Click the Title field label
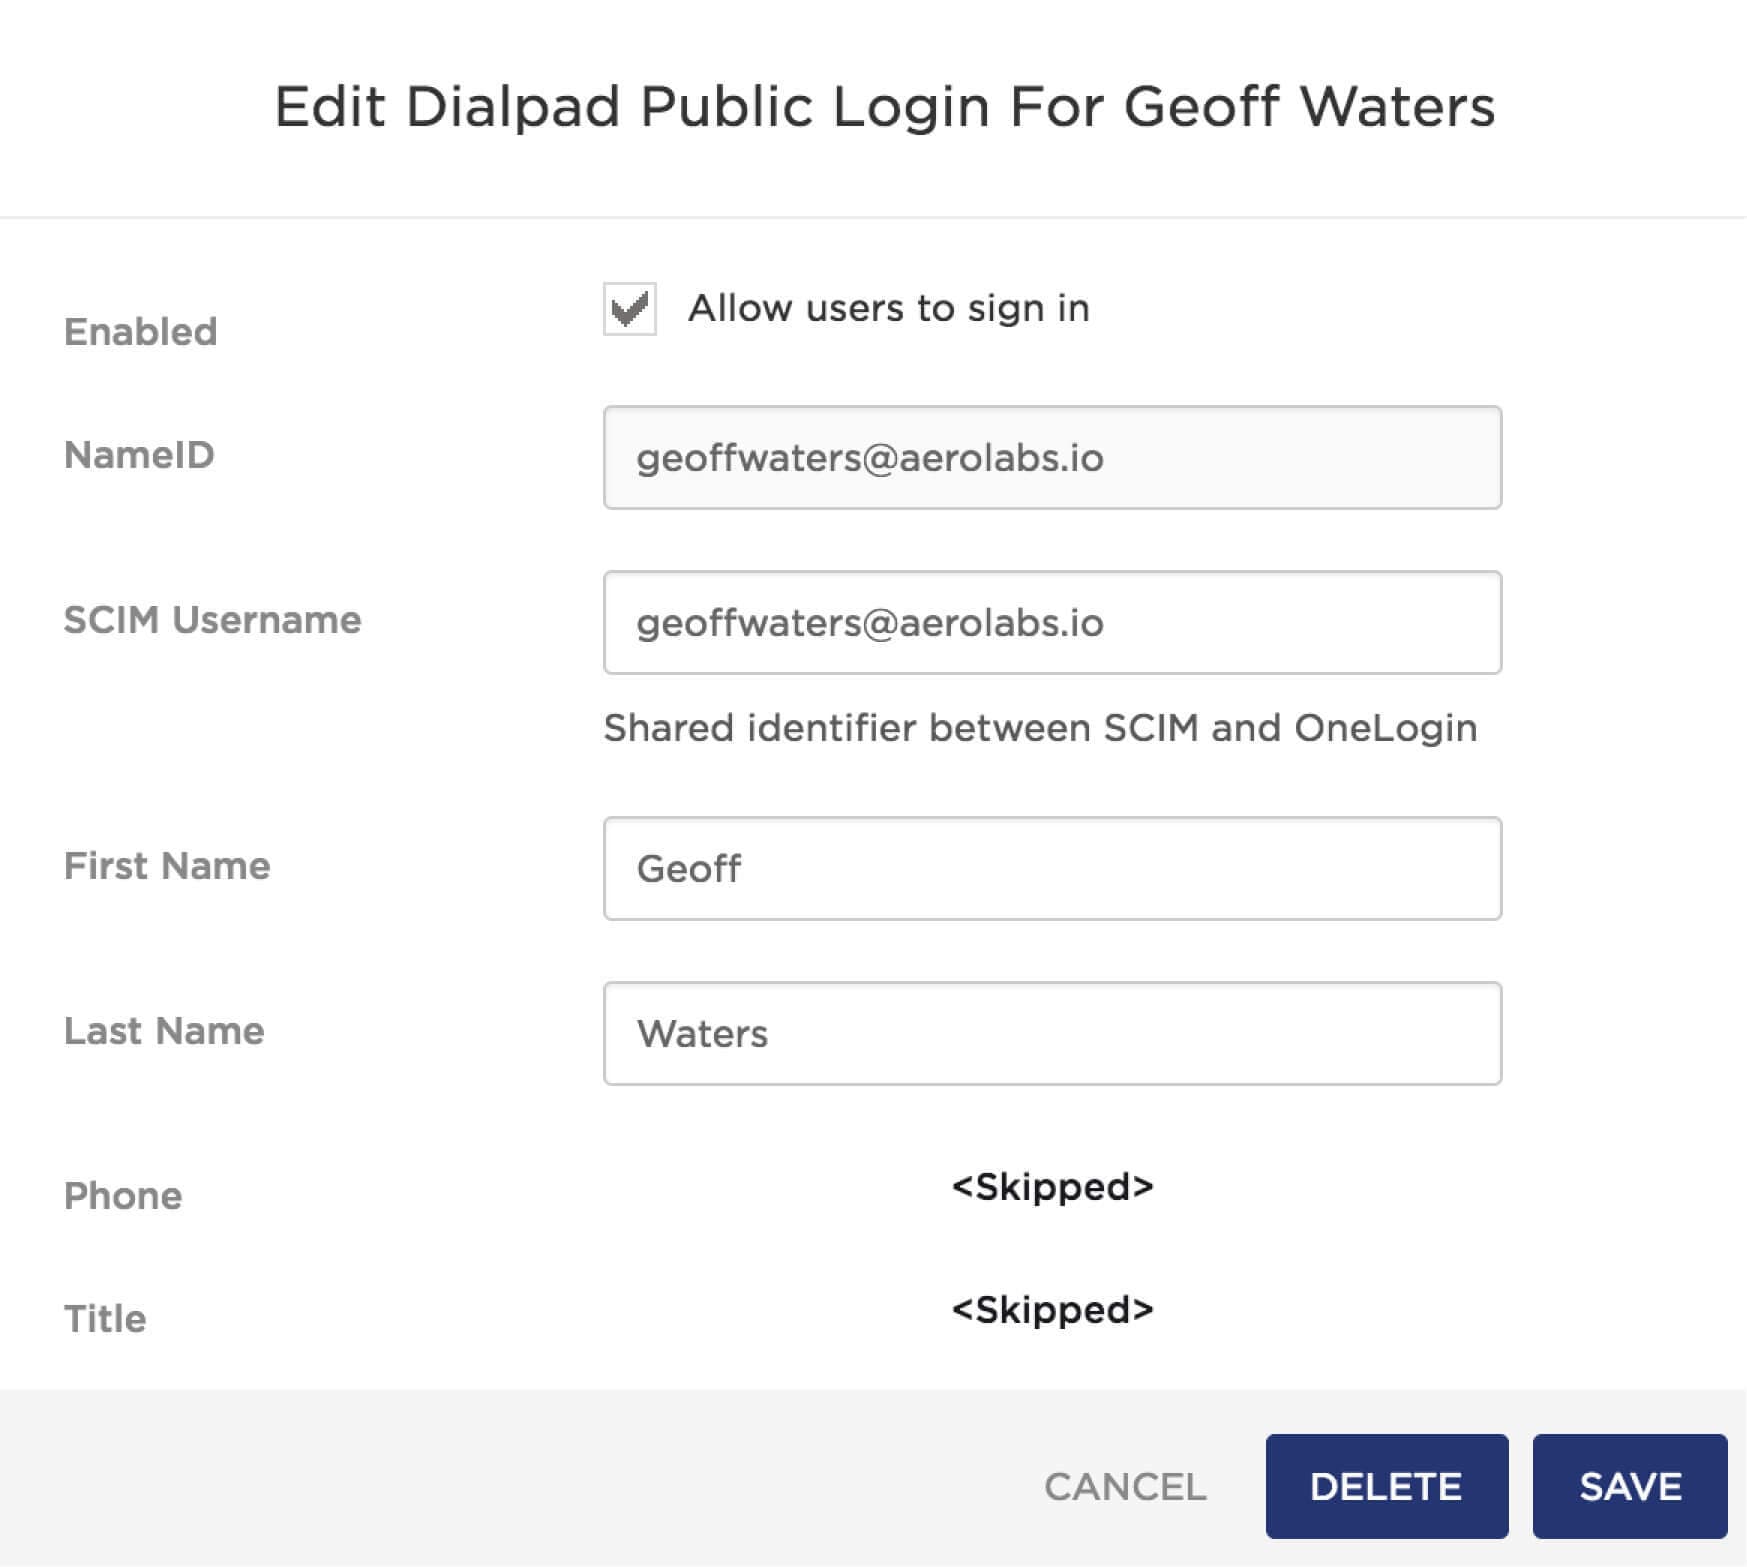The height and width of the screenshot is (1567, 1747). click(x=105, y=1319)
